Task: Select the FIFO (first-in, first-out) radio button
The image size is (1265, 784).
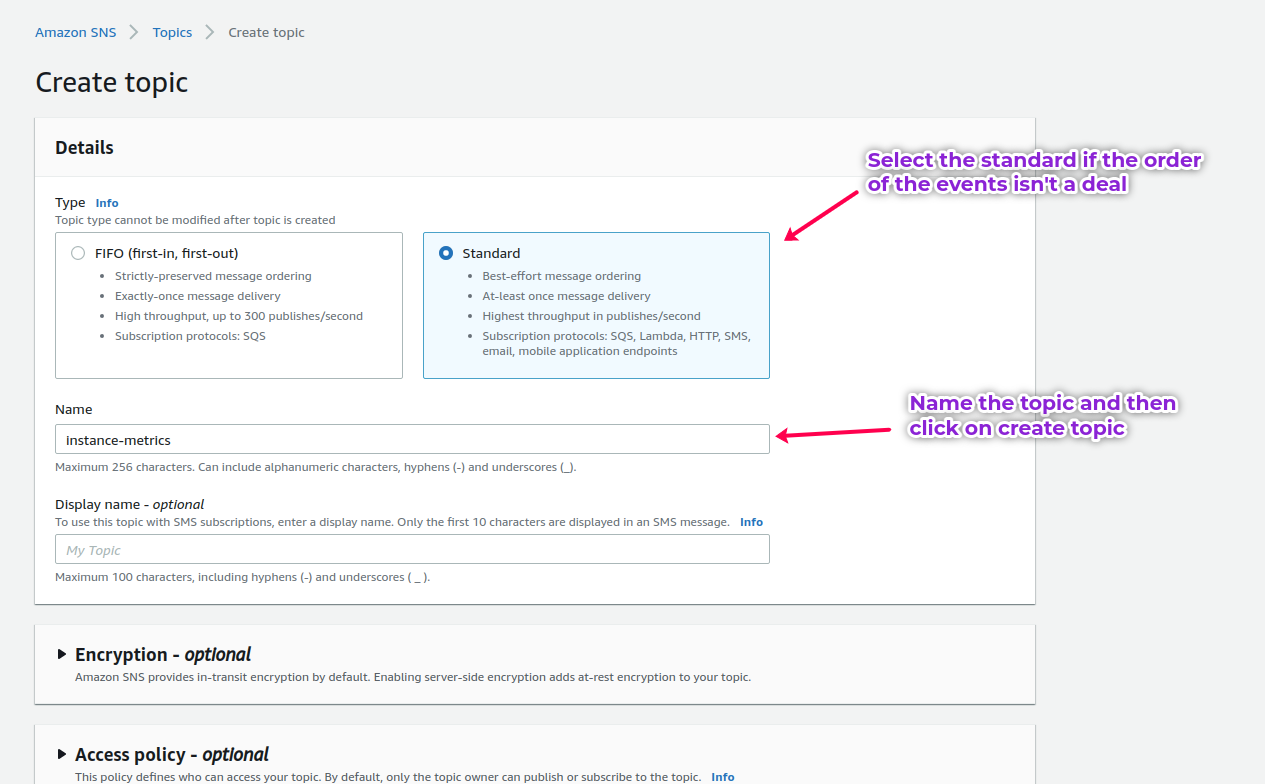Action: tap(78, 253)
